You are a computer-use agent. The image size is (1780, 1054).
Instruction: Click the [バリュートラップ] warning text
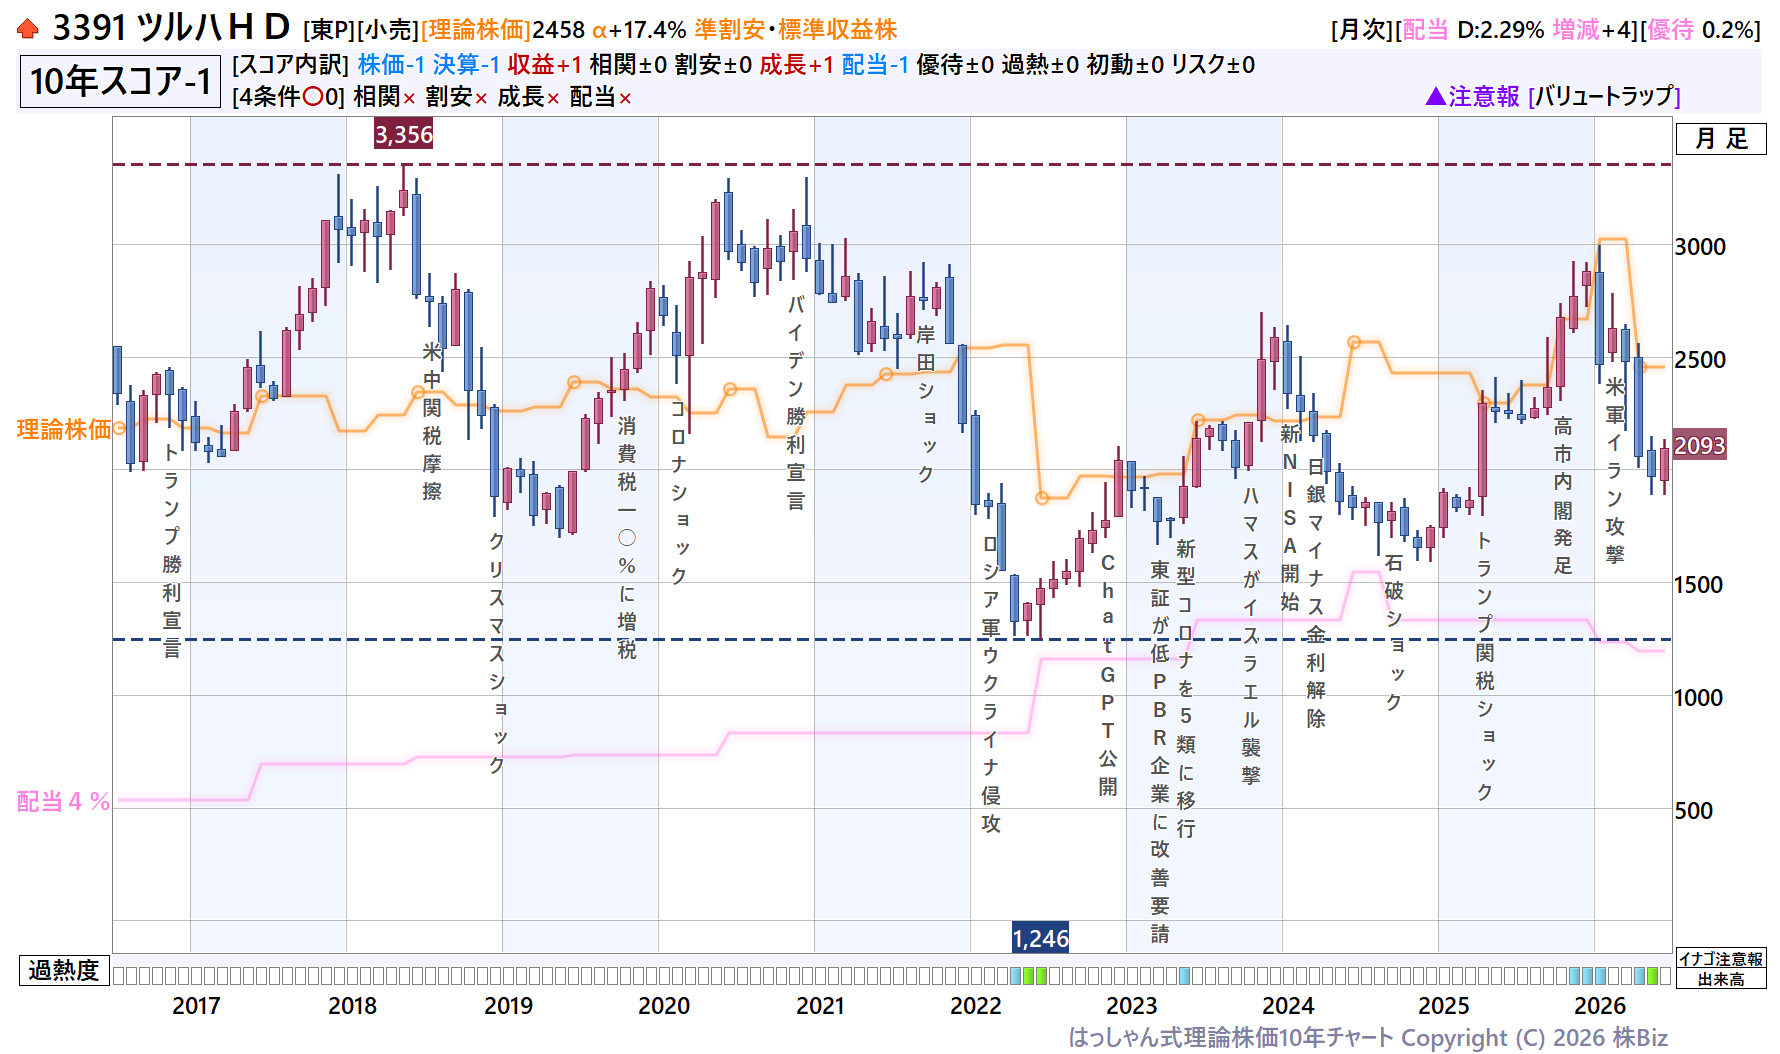coord(1604,96)
